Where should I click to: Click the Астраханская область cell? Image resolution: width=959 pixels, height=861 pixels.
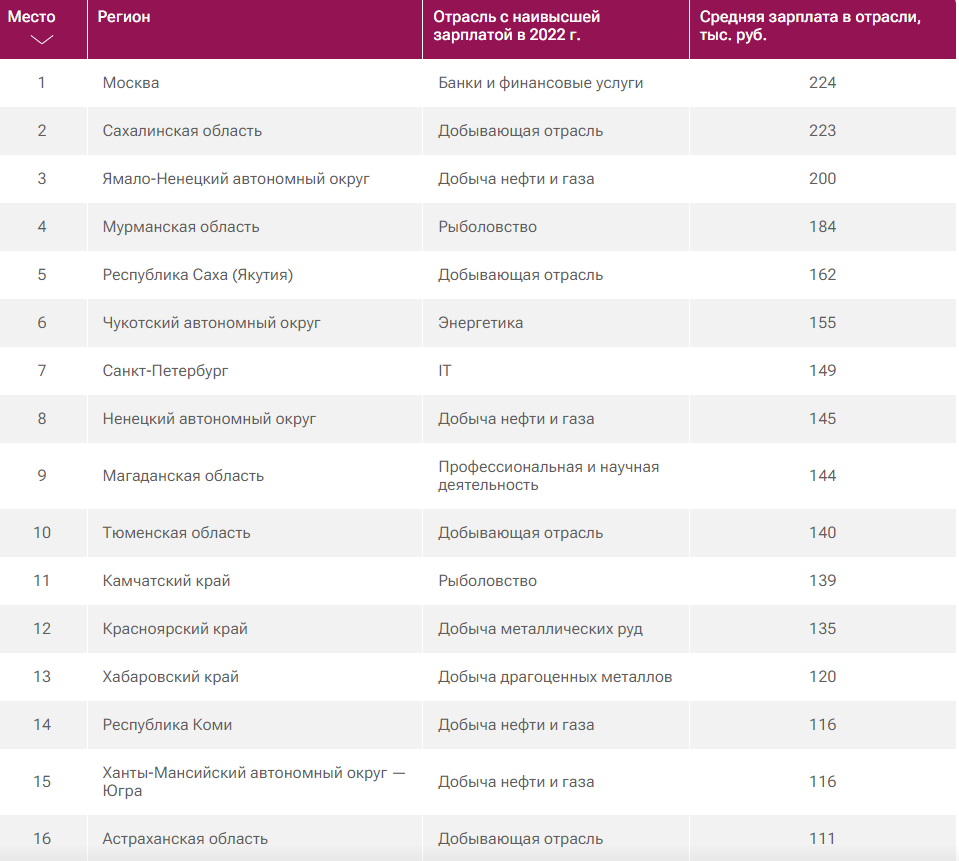click(185, 839)
